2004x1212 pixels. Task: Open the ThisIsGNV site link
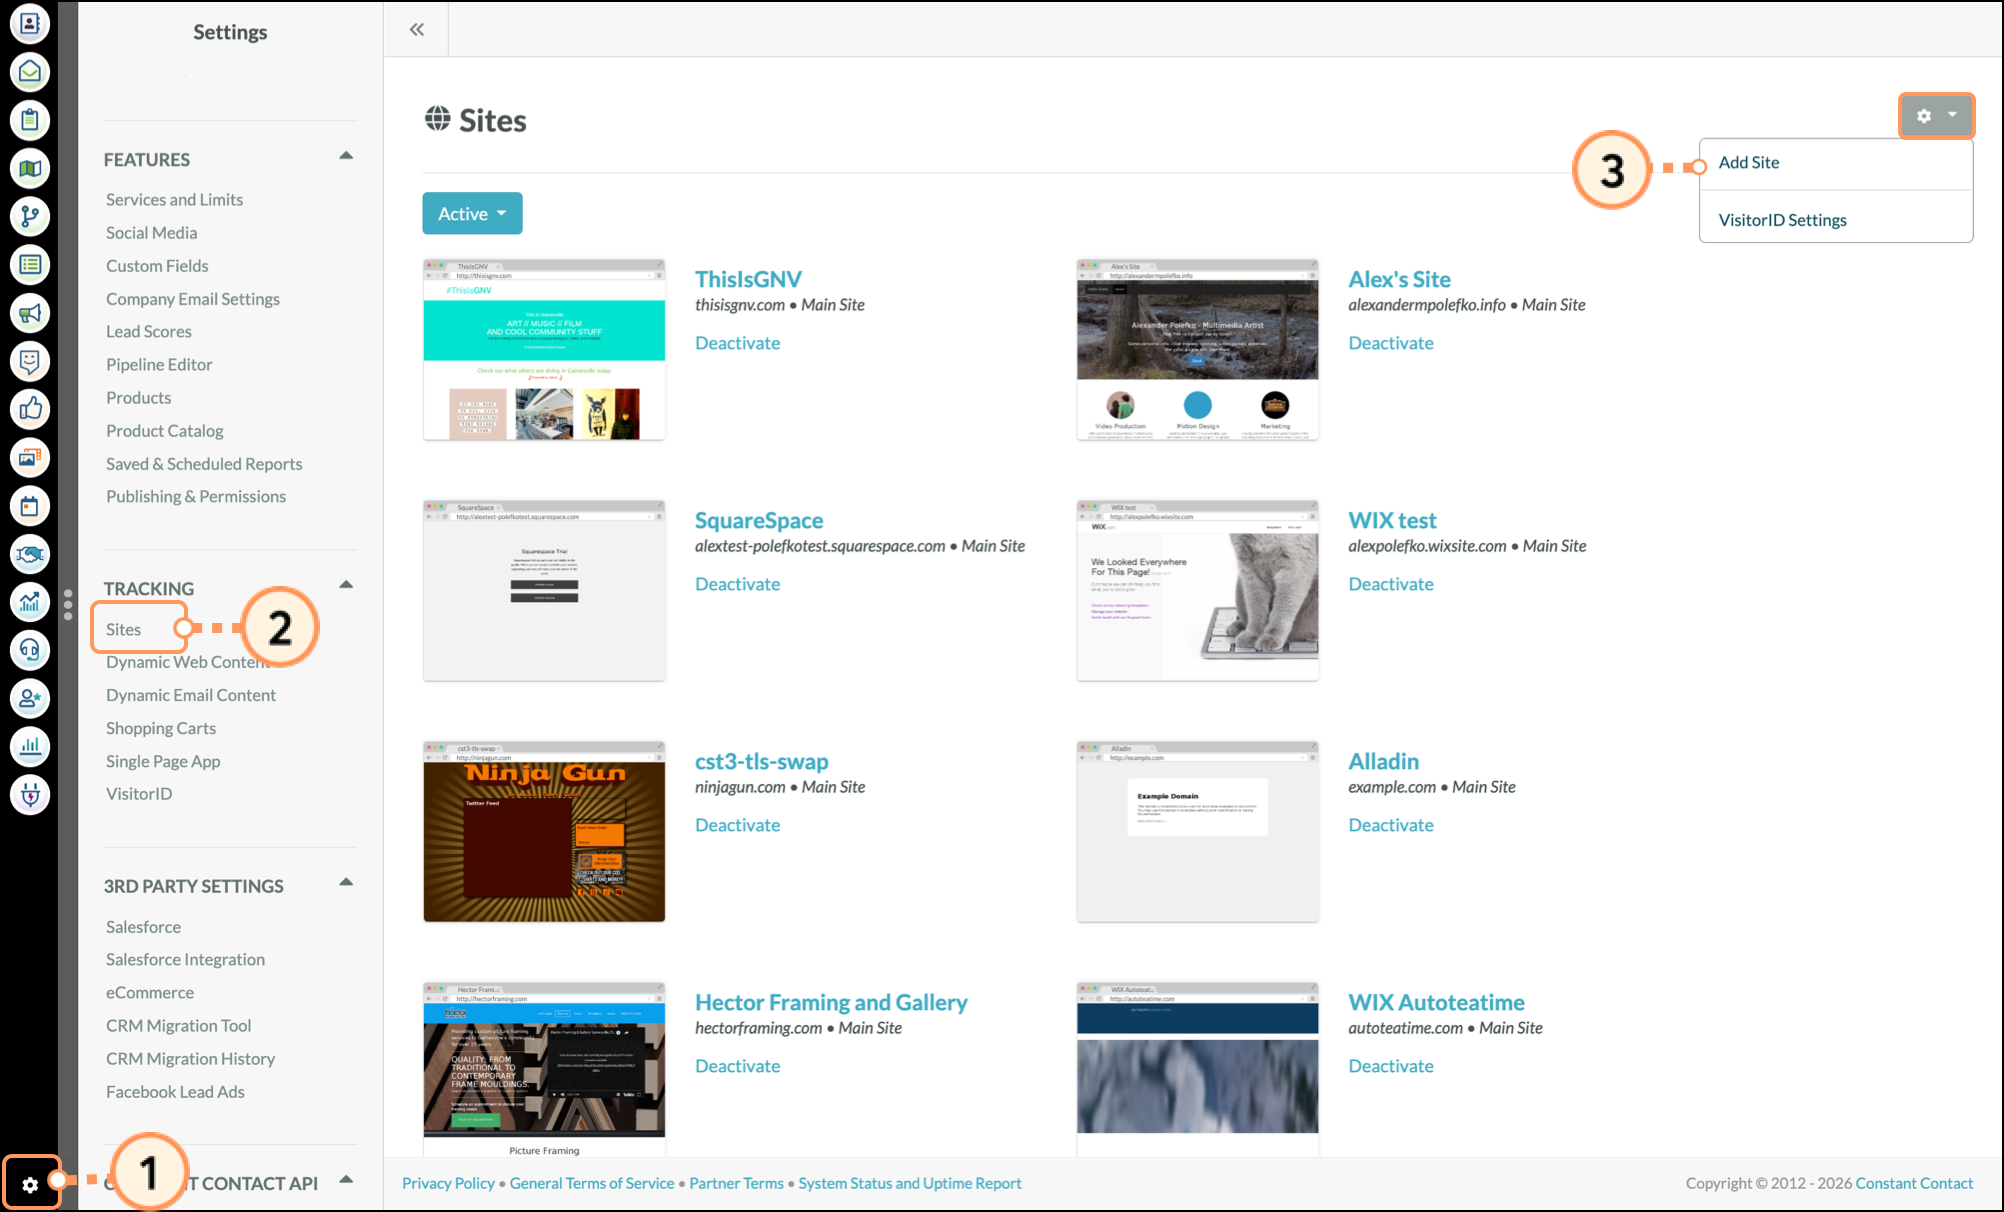click(x=748, y=279)
